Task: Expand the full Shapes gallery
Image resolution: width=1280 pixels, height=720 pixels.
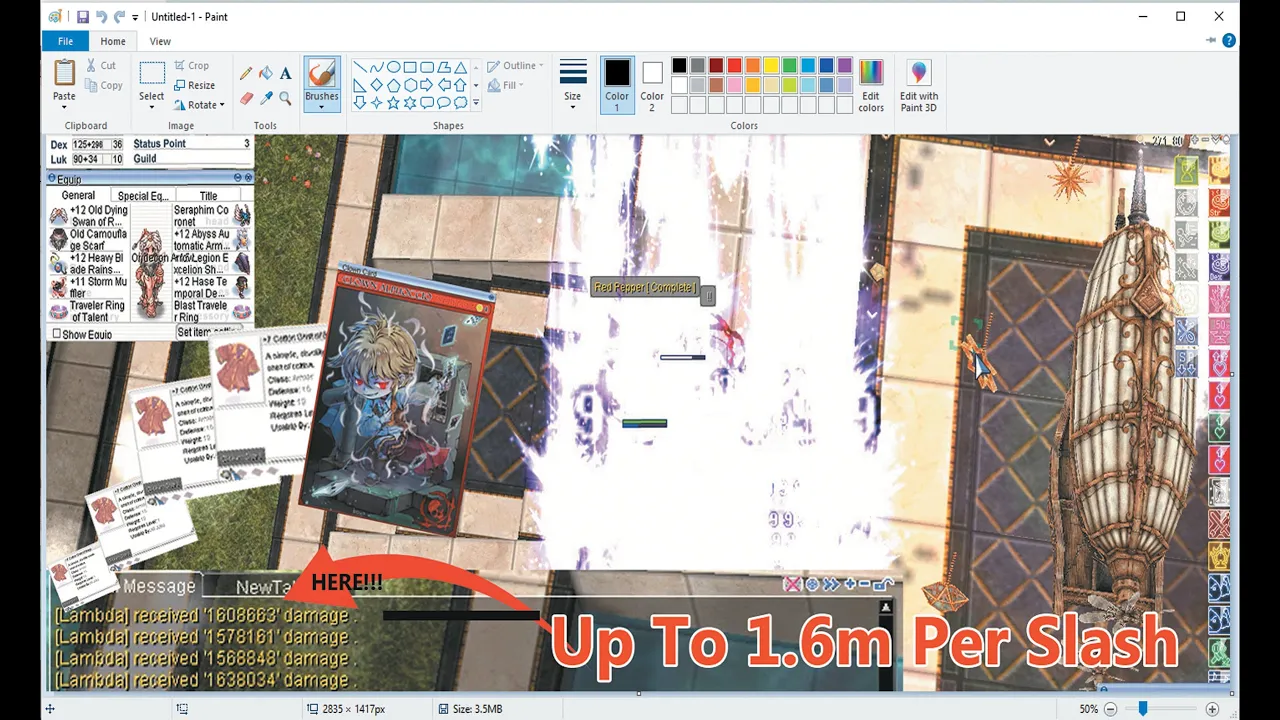Action: pyautogui.click(x=476, y=103)
